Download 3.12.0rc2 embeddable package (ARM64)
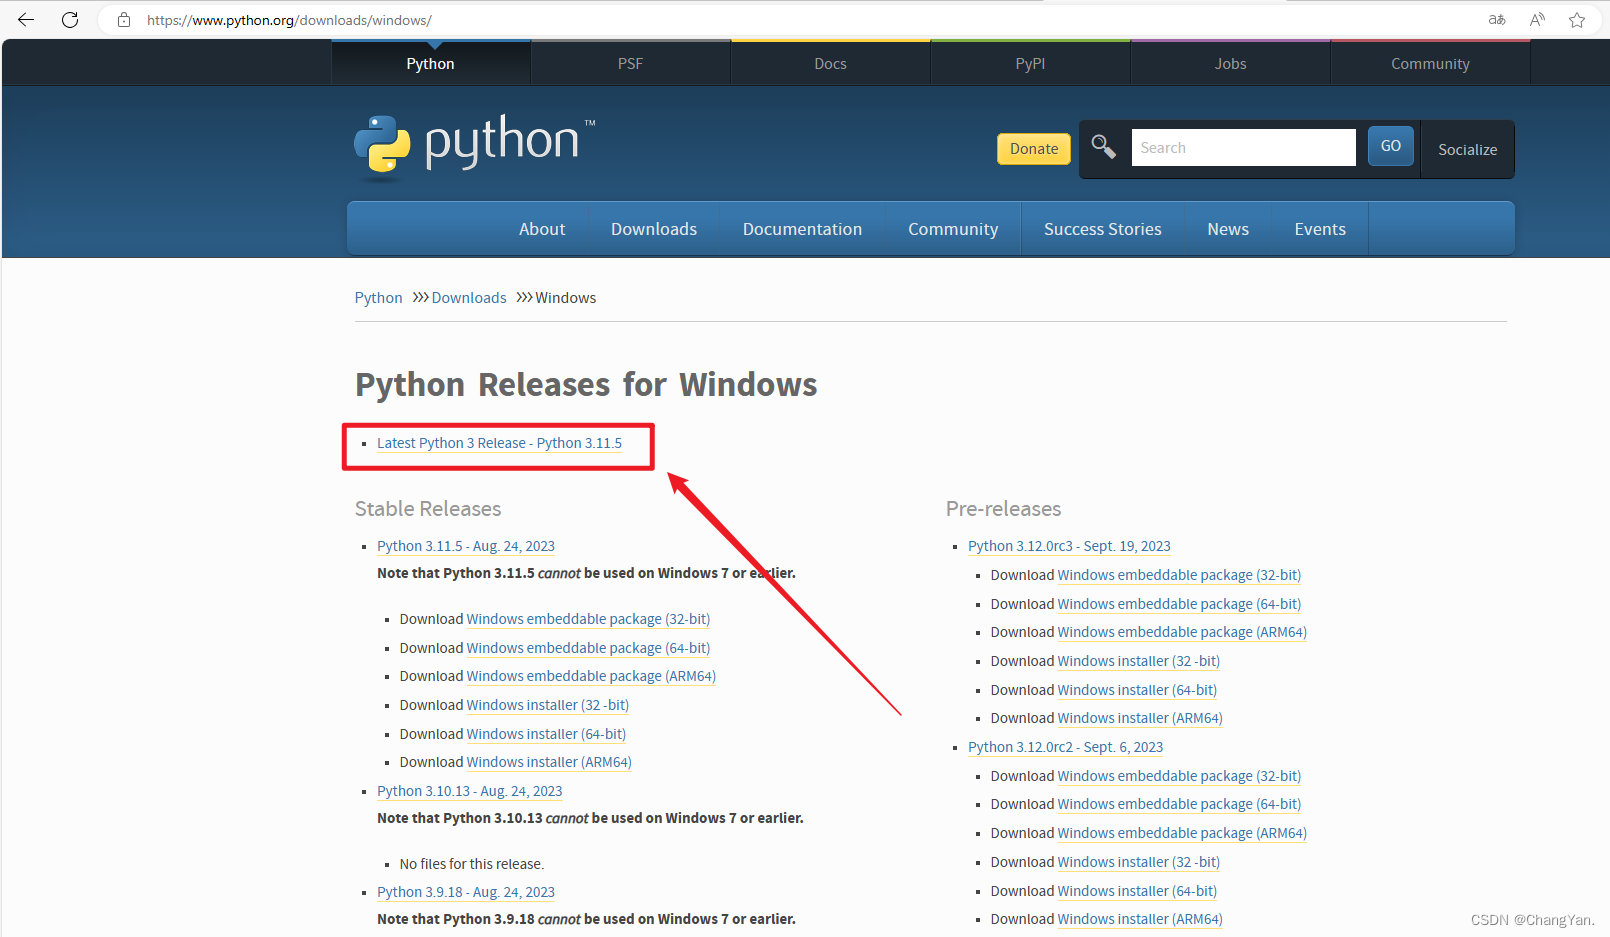Image resolution: width=1610 pixels, height=937 pixels. pyautogui.click(x=1182, y=833)
